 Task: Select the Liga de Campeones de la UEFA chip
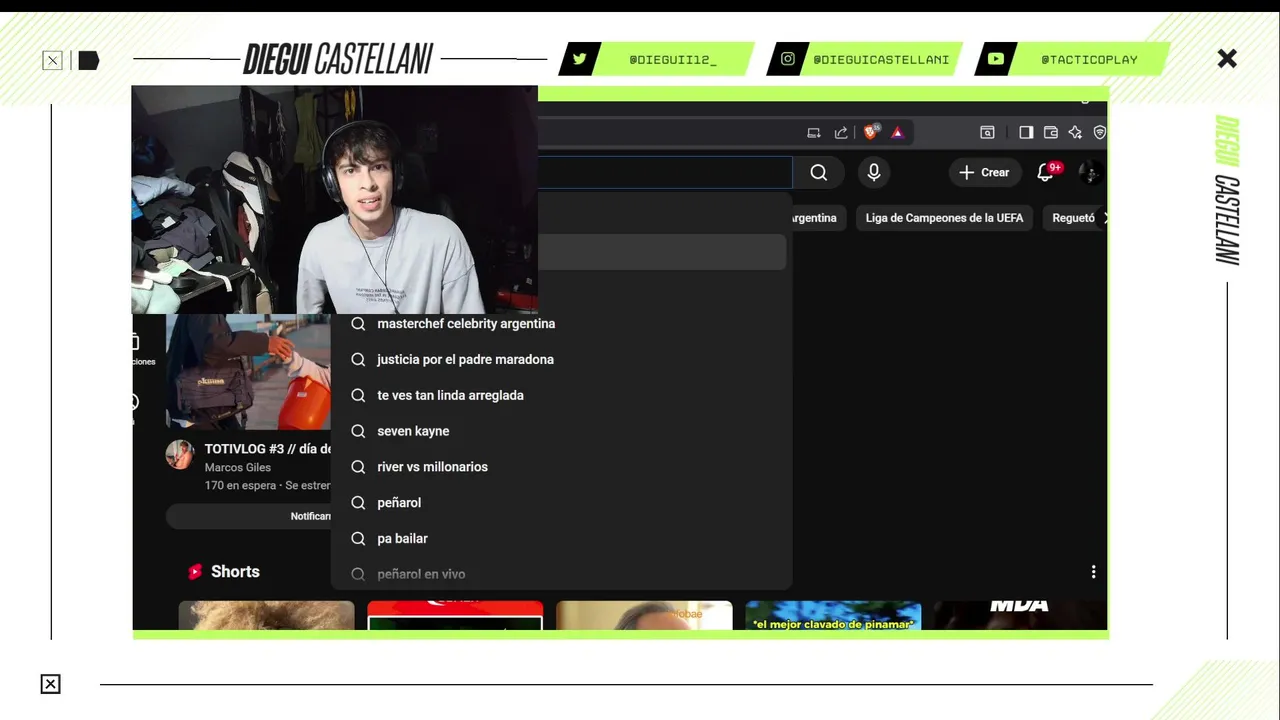944,218
